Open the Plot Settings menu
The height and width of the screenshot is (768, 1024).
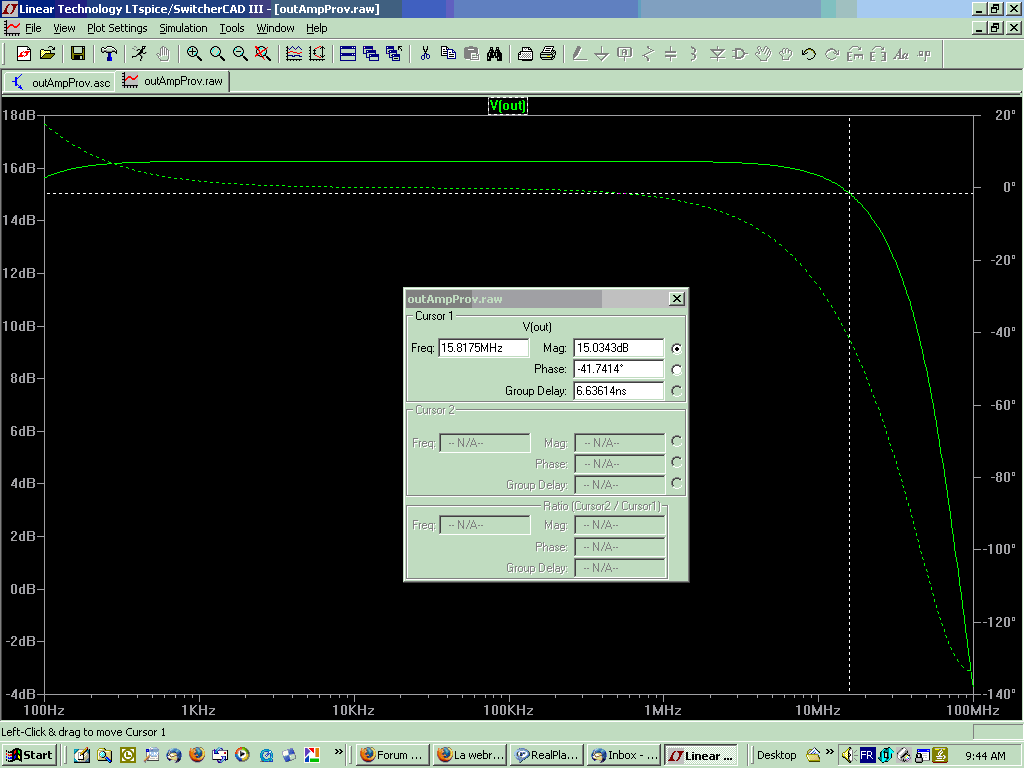[x=117, y=28]
